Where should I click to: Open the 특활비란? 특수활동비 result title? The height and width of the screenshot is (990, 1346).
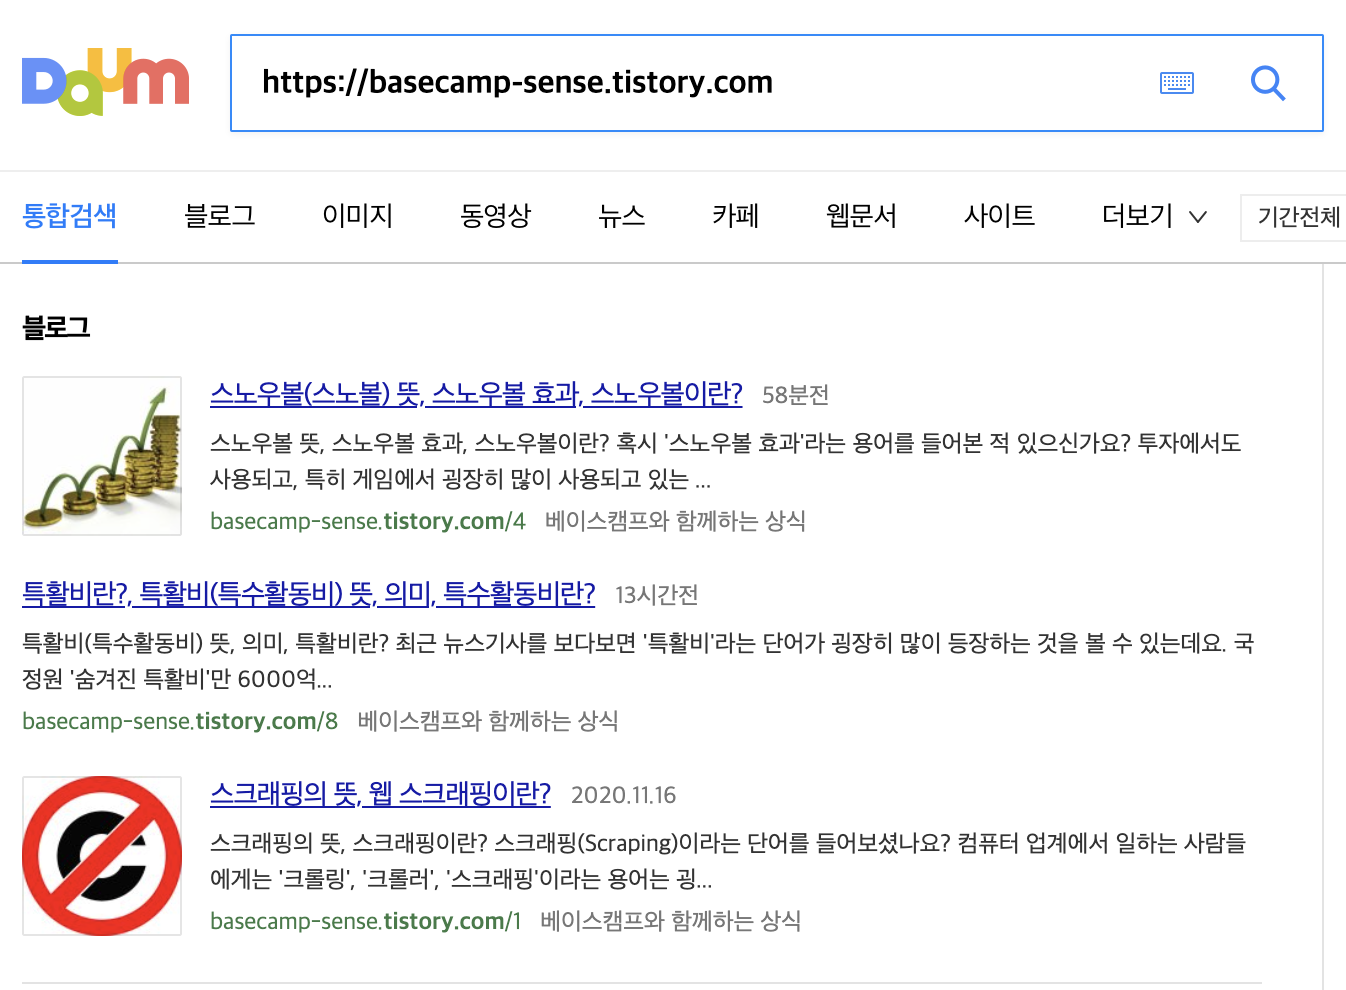point(309,594)
